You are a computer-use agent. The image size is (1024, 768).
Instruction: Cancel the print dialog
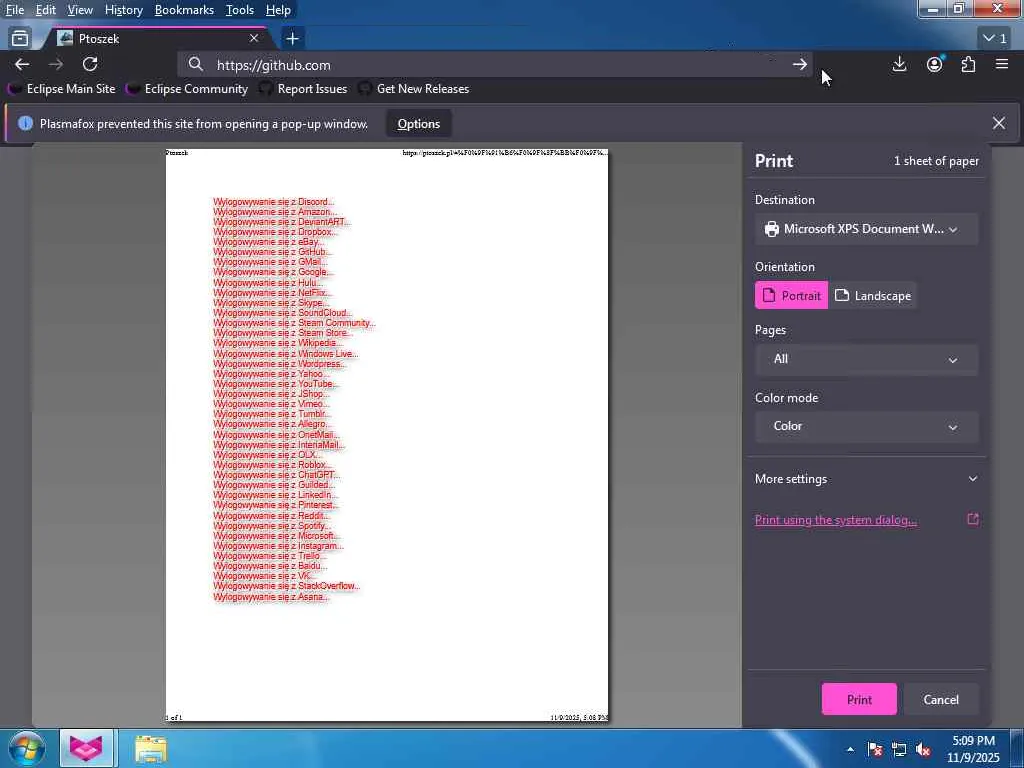940,699
